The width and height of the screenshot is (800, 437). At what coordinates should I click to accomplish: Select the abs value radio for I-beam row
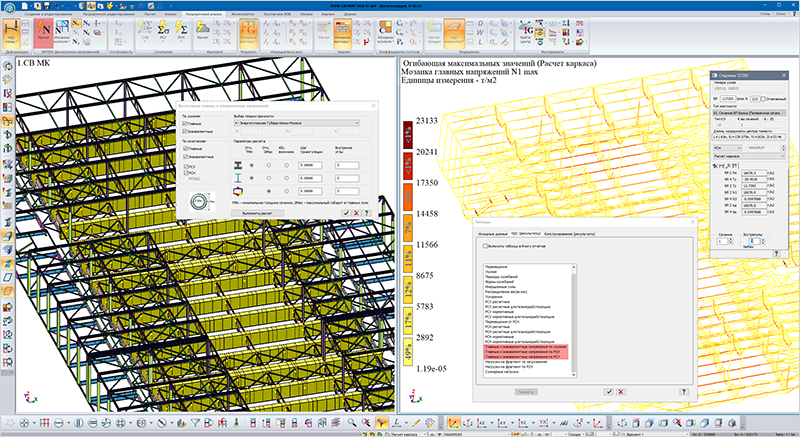(x=286, y=178)
